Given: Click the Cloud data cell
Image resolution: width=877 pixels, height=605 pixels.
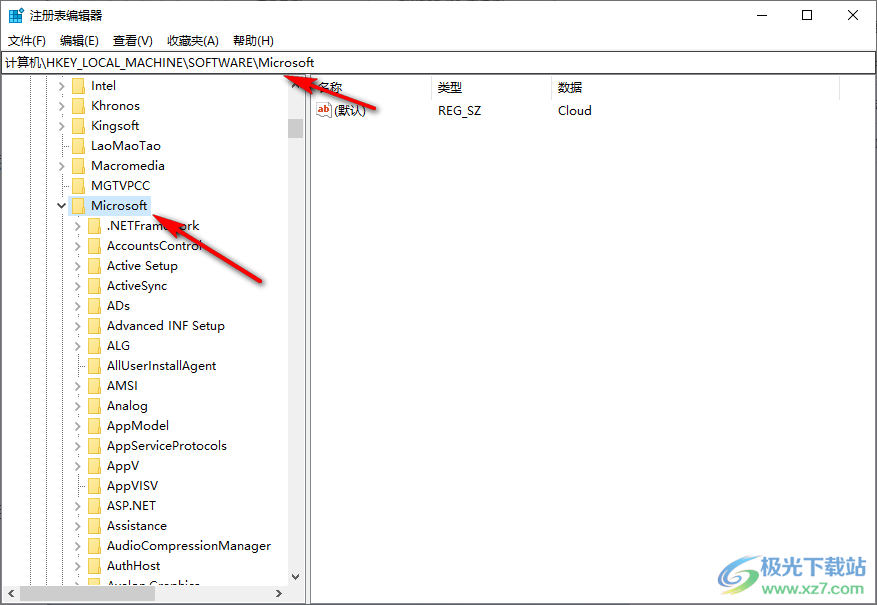Looking at the screenshot, I should [574, 111].
